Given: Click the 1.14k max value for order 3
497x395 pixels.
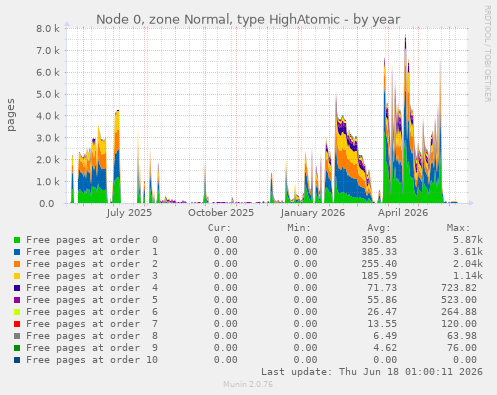Looking at the screenshot, I should [x=468, y=276].
